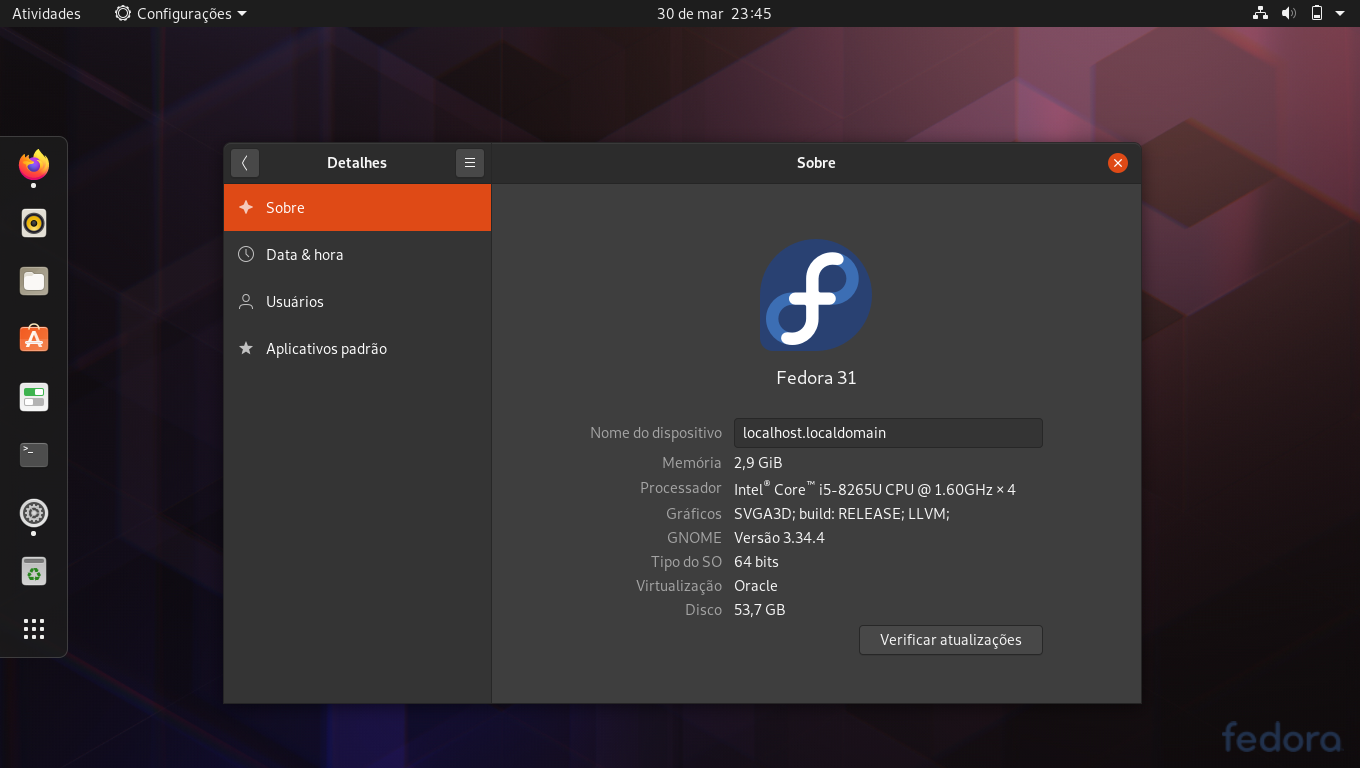This screenshot has width=1360, height=768.
Task: Click the Fedora 31 version text
Action: coord(816,378)
